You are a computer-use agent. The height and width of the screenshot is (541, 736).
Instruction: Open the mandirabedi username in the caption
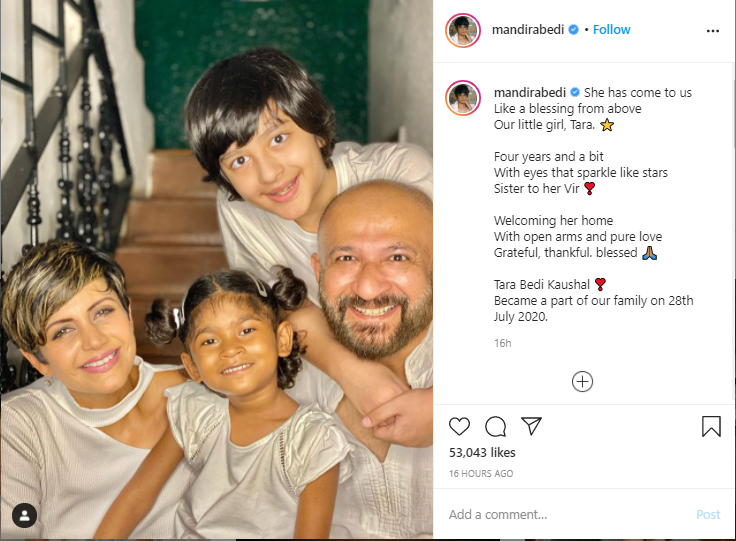pyautogui.click(x=529, y=92)
